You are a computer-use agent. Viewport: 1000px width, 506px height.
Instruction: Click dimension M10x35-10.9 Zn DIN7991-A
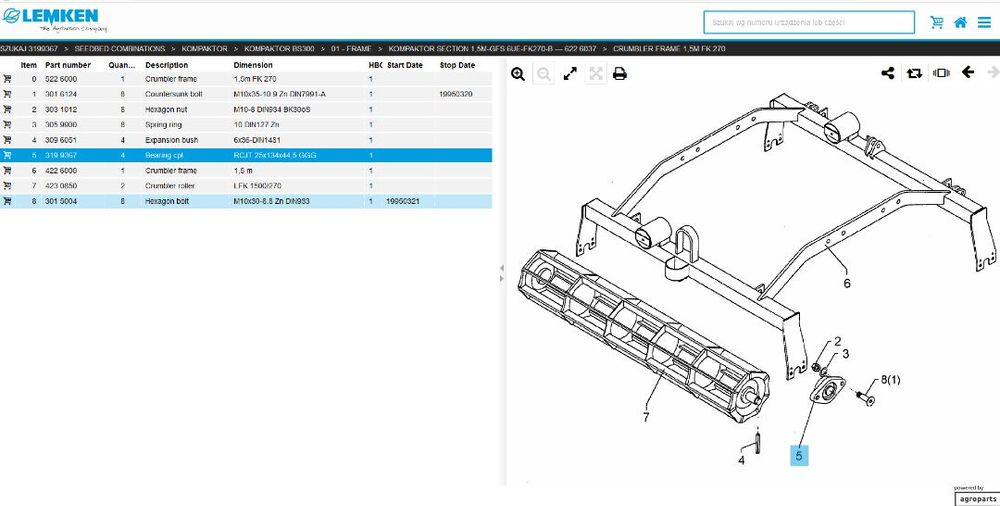[280, 94]
